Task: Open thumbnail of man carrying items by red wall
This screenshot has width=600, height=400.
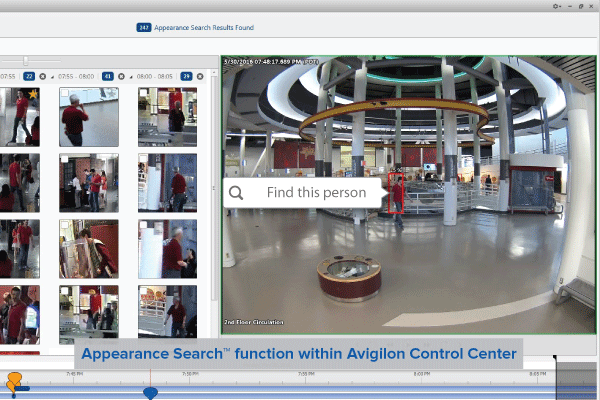Action: 89,249
